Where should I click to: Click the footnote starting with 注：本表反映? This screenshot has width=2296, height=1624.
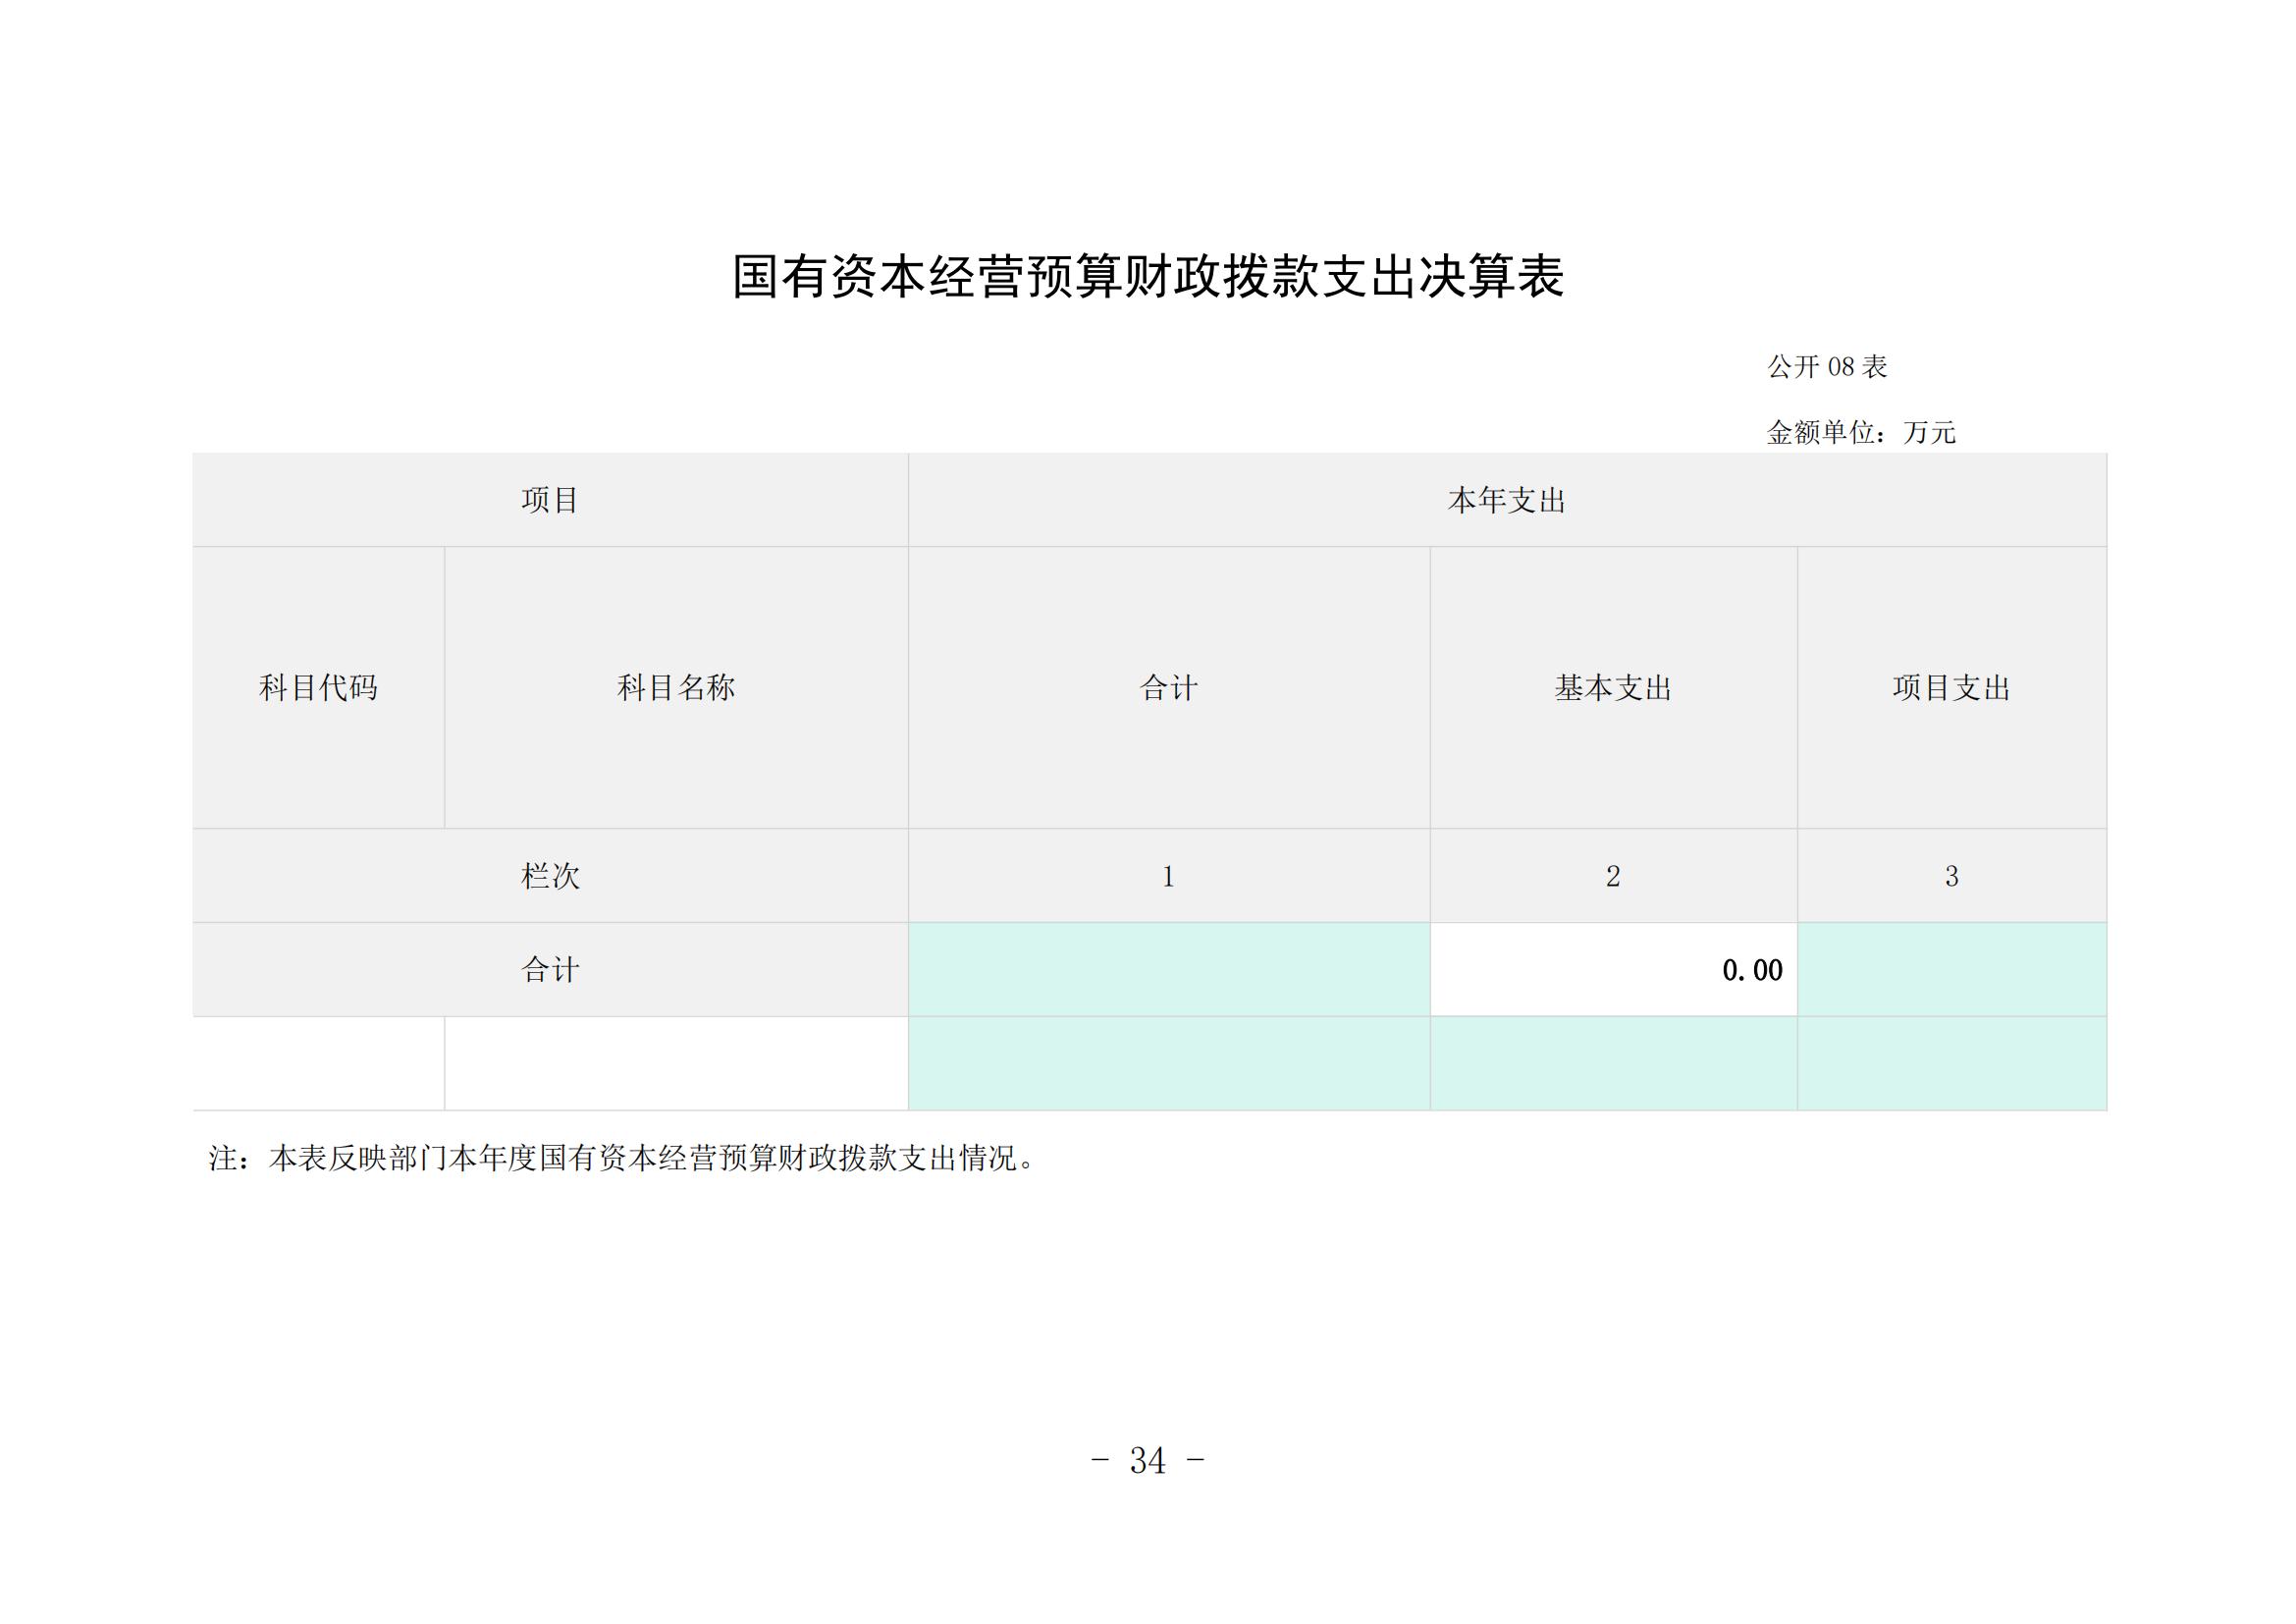623,1159
